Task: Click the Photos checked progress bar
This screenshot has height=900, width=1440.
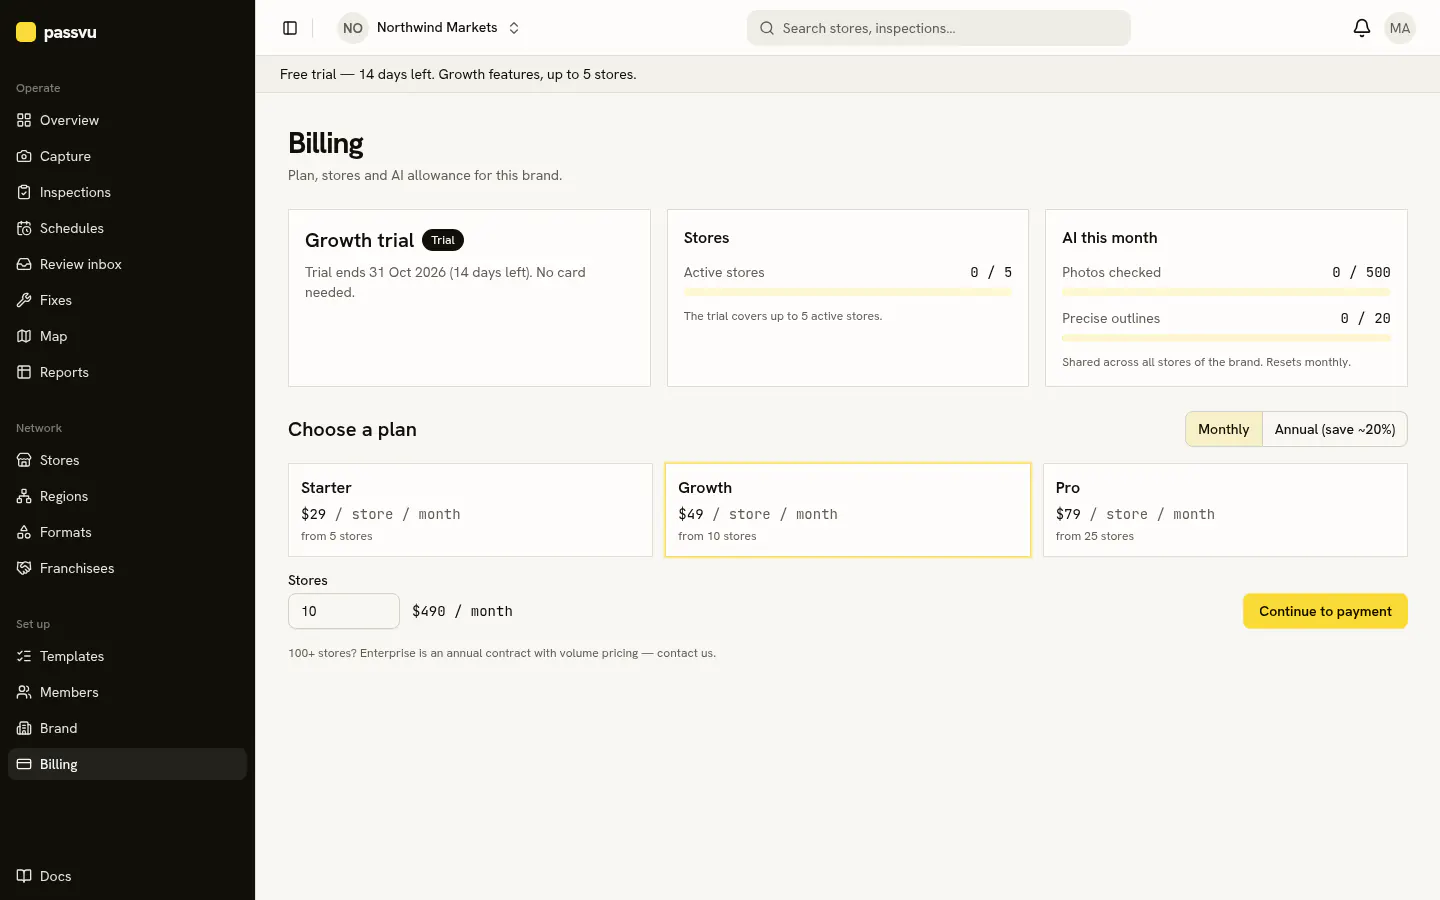Action: pos(1226,292)
